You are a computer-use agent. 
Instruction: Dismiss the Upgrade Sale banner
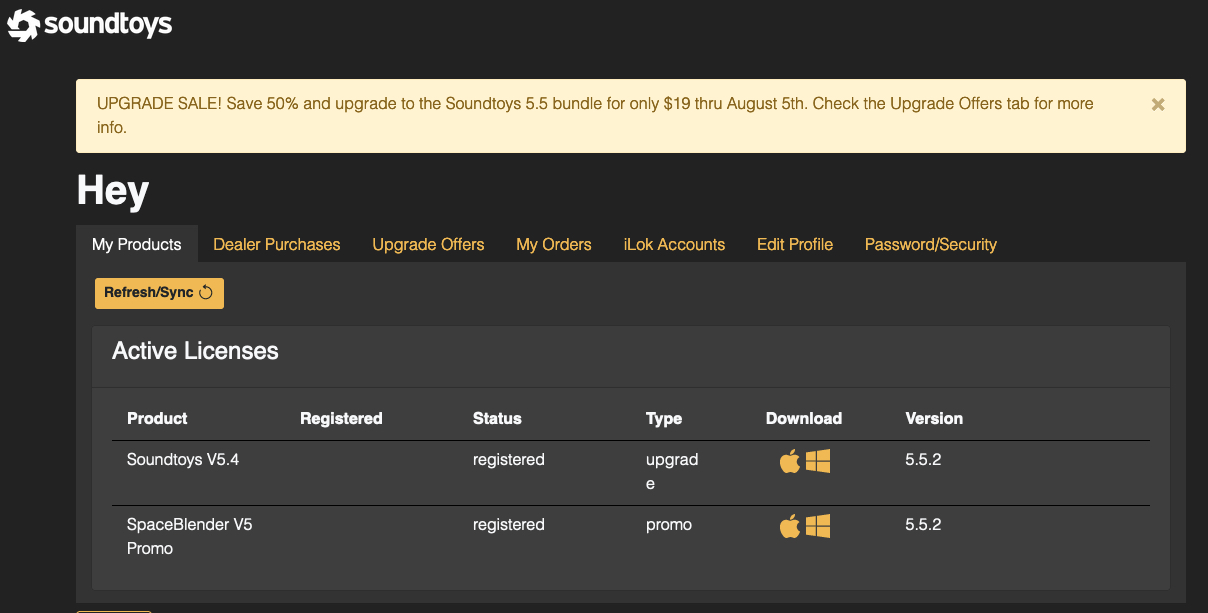[x=1158, y=104]
